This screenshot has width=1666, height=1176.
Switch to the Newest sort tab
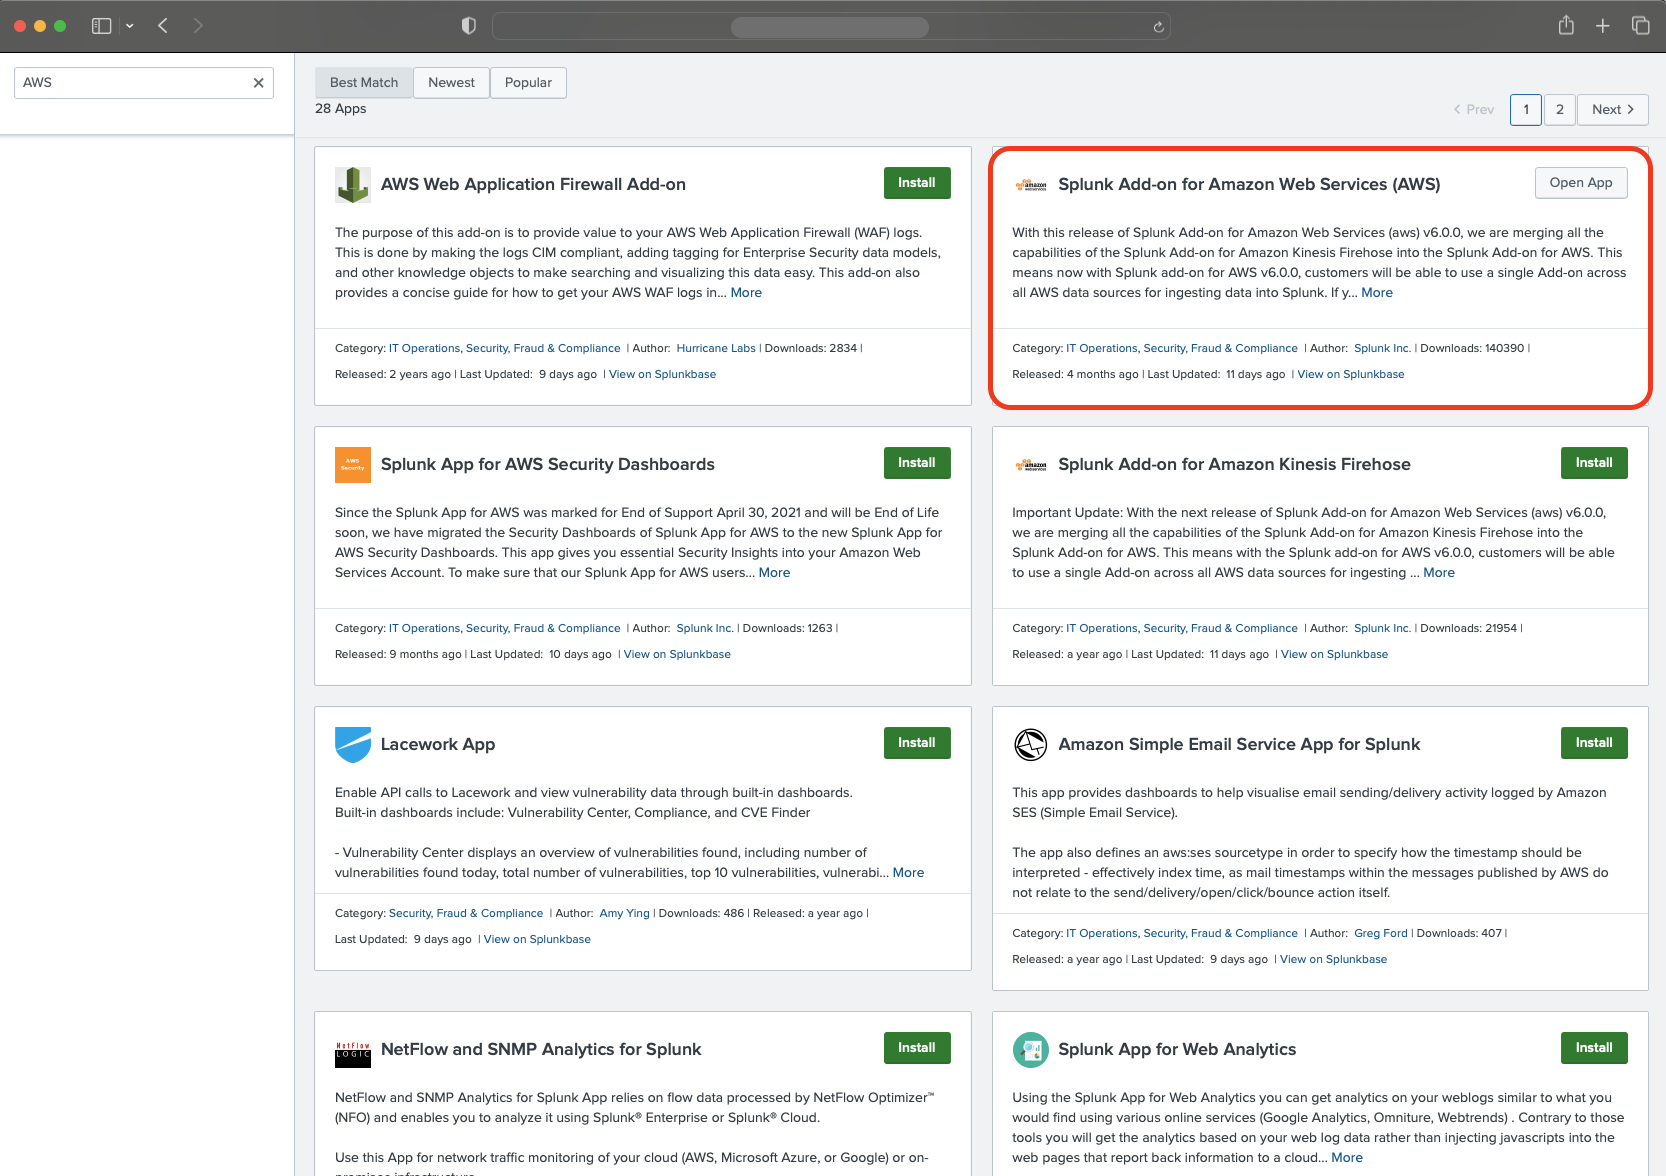point(451,83)
